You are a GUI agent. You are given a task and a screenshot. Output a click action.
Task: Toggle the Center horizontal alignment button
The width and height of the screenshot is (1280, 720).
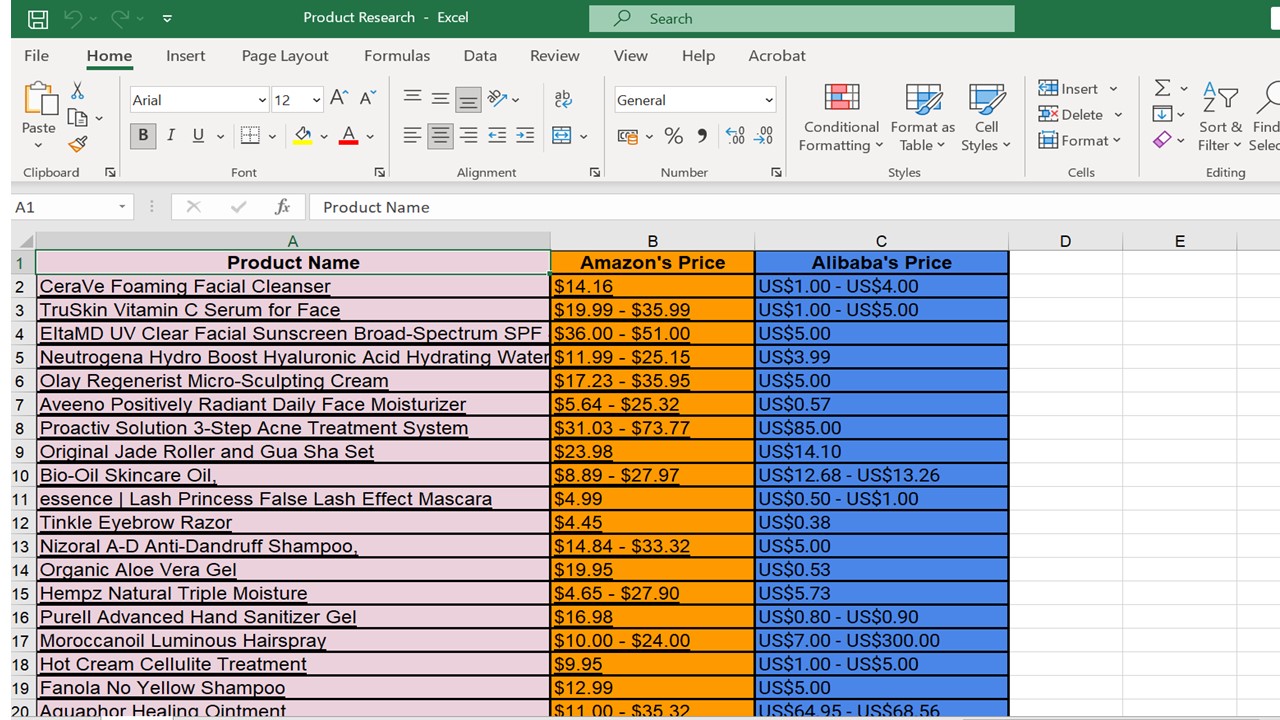point(440,136)
